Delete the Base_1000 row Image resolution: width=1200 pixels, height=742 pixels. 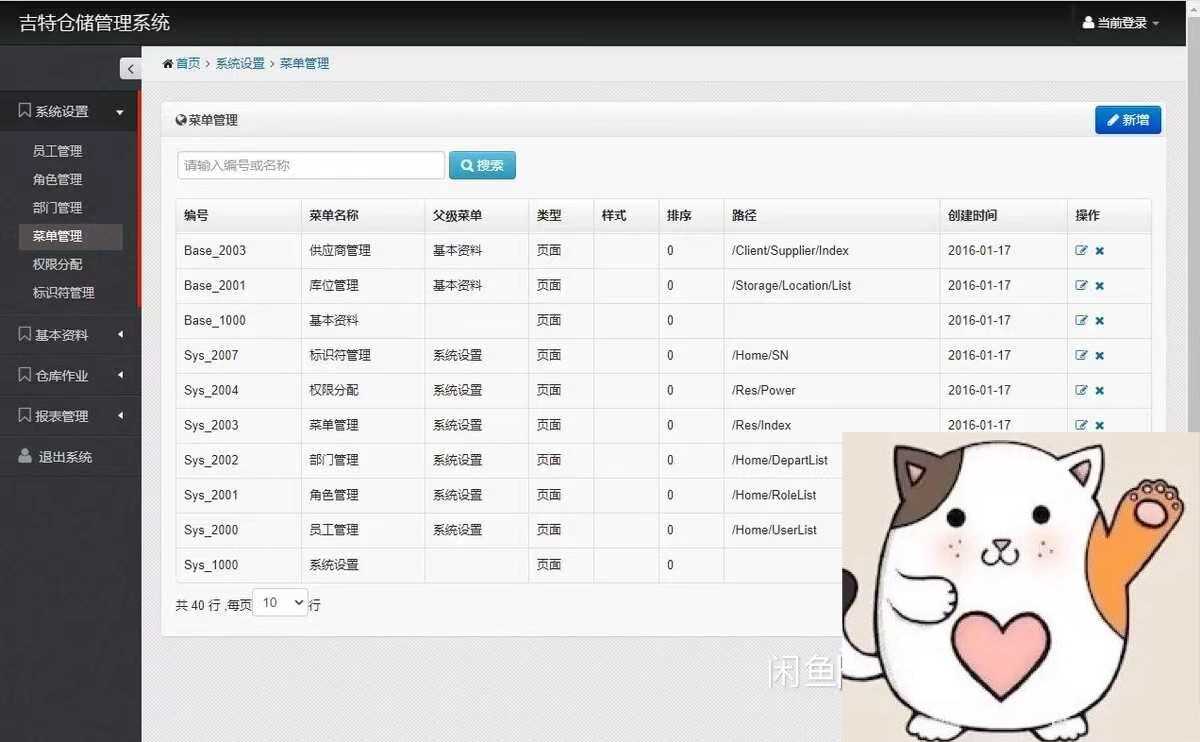pos(1099,321)
